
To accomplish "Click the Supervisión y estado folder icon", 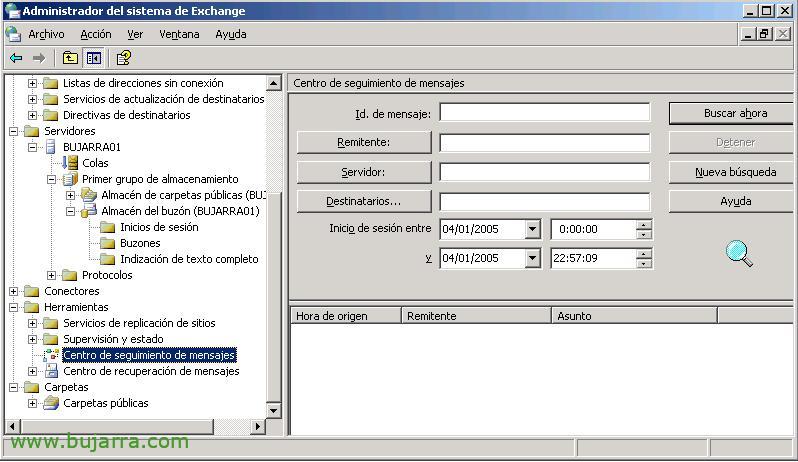I will 50,339.
